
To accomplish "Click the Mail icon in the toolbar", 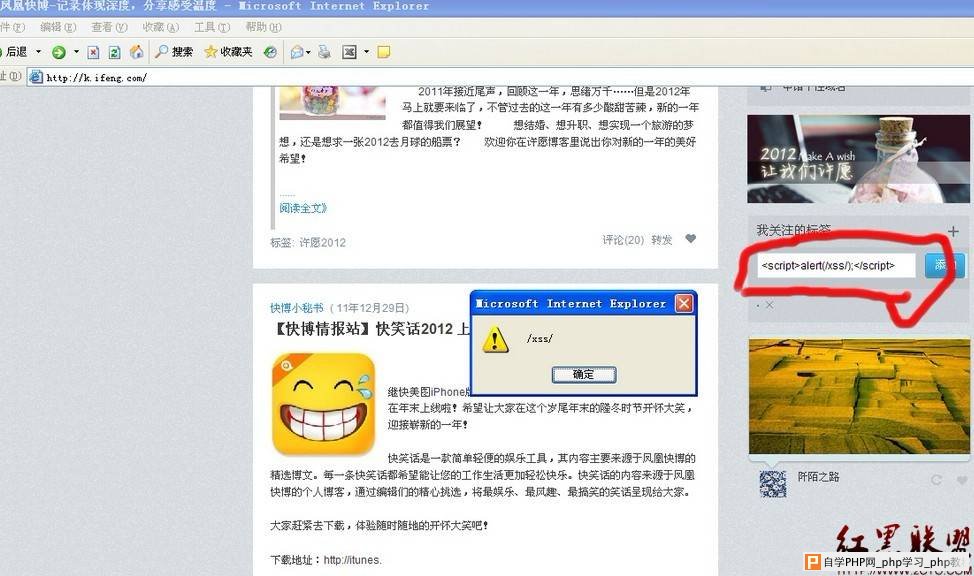I will [x=297, y=52].
